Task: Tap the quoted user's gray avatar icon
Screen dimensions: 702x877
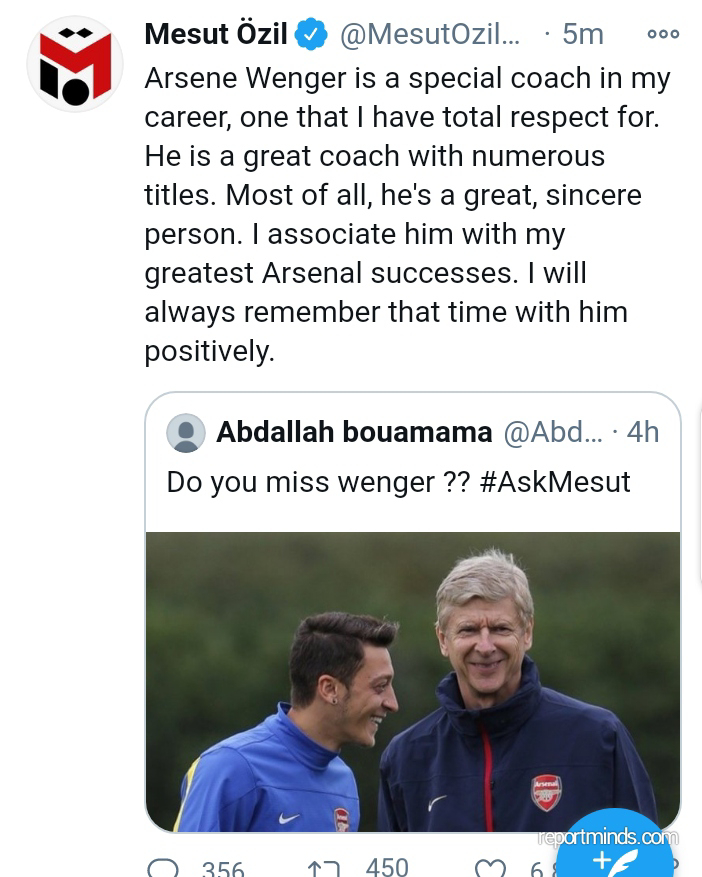Action: (186, 433)
